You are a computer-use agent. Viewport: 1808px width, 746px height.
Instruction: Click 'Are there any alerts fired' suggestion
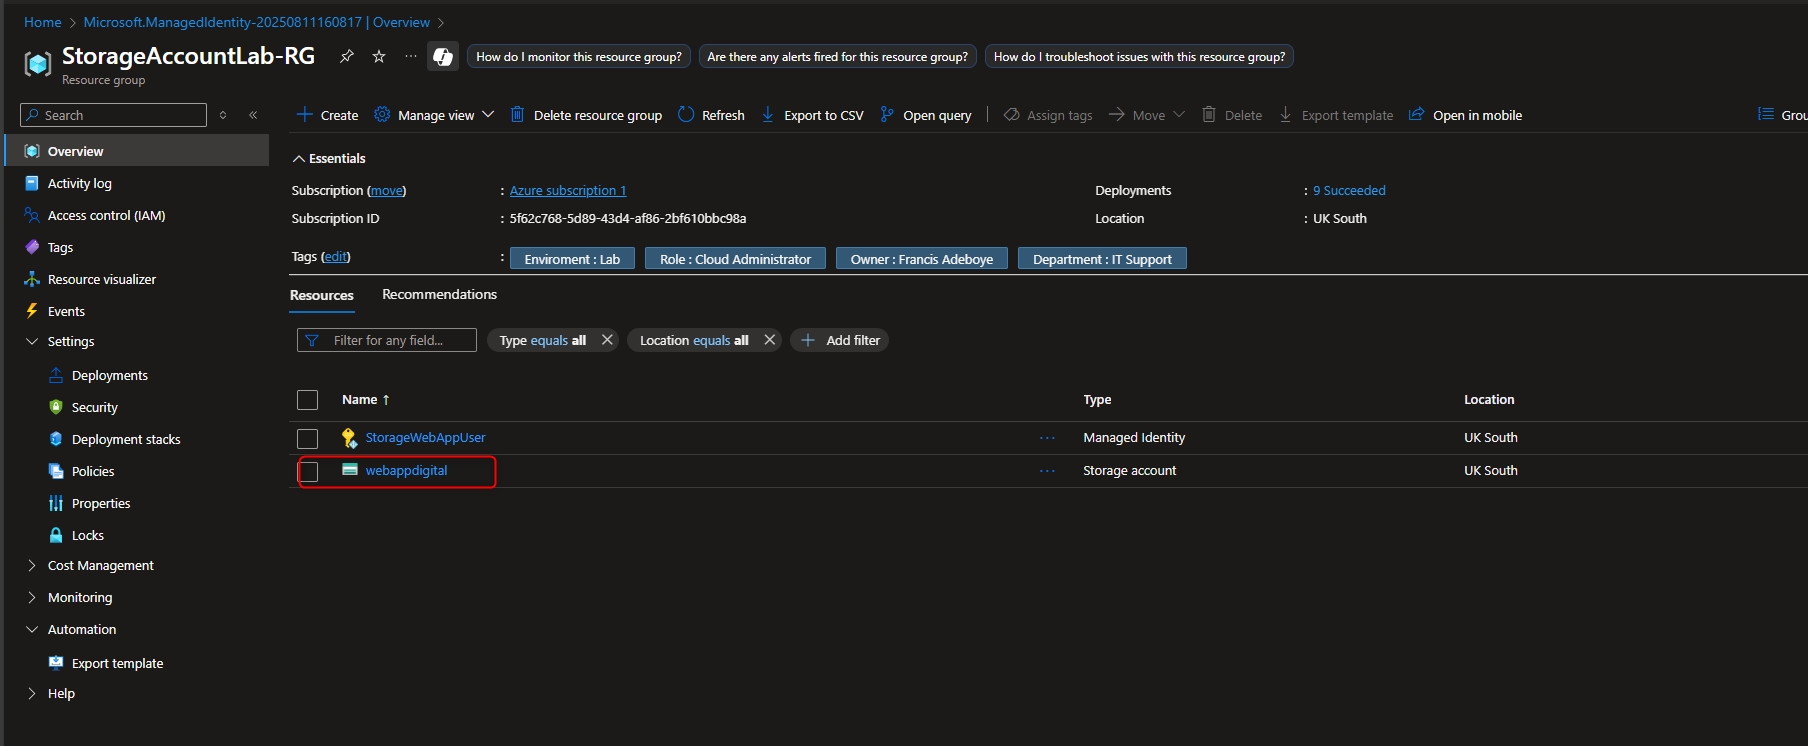838,57
